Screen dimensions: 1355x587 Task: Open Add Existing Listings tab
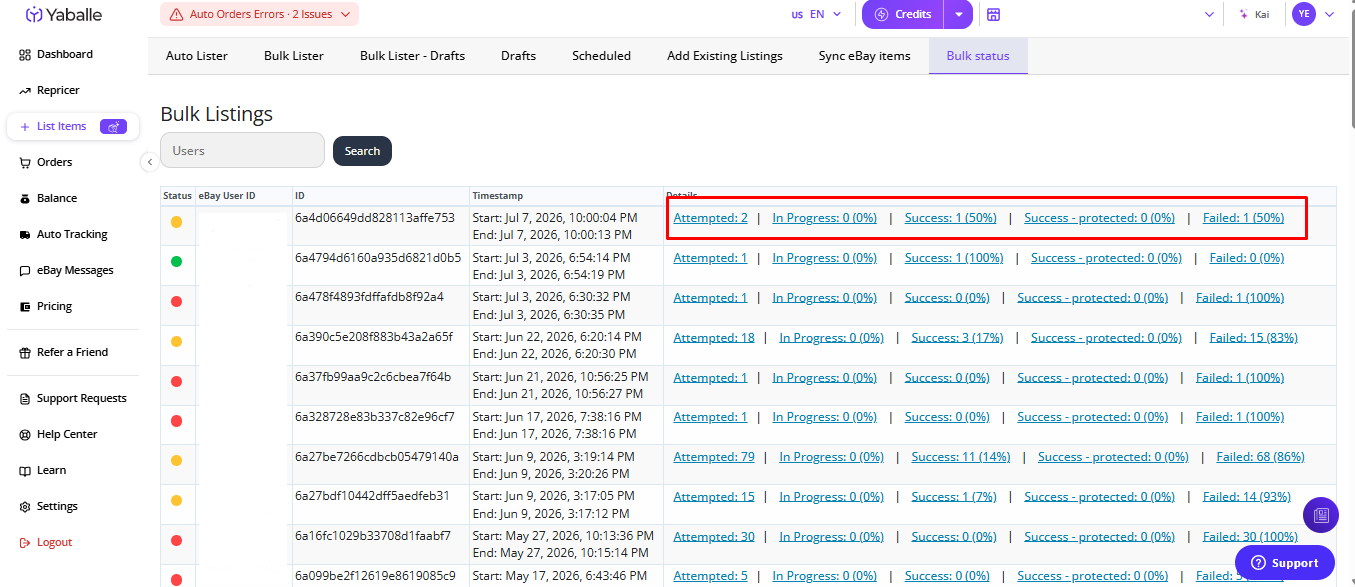(x=725, y=56)
